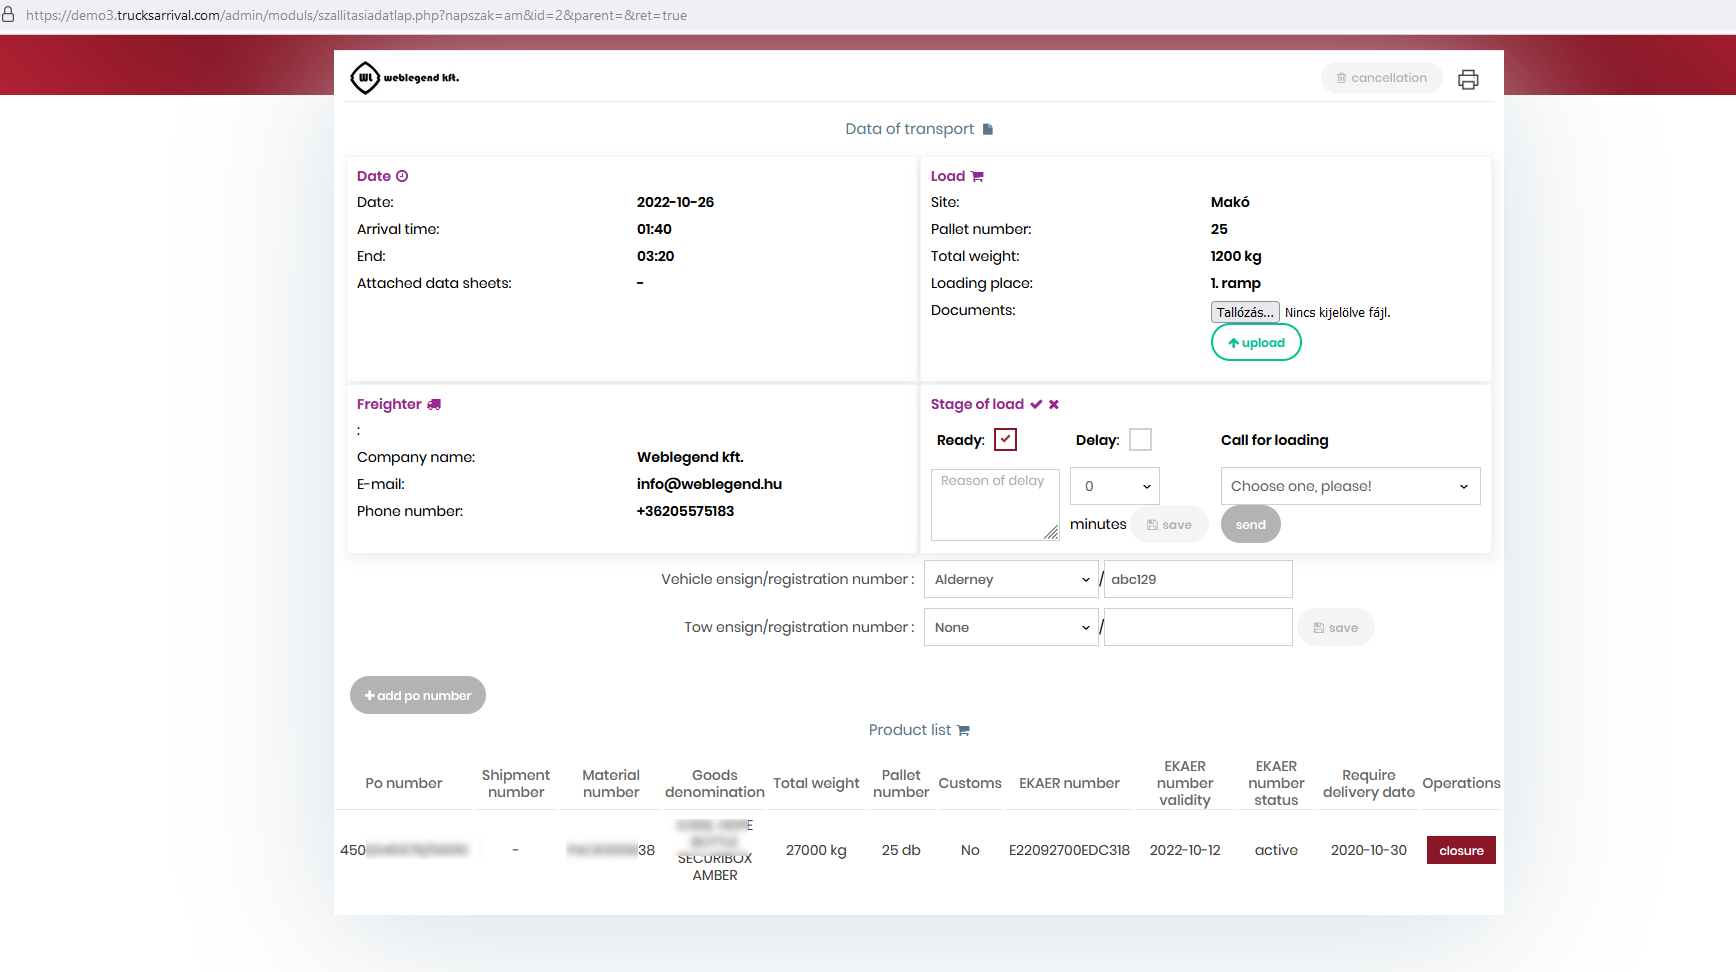Click the red closure button
The image size is (1736, 972).
pos(1461,851)
